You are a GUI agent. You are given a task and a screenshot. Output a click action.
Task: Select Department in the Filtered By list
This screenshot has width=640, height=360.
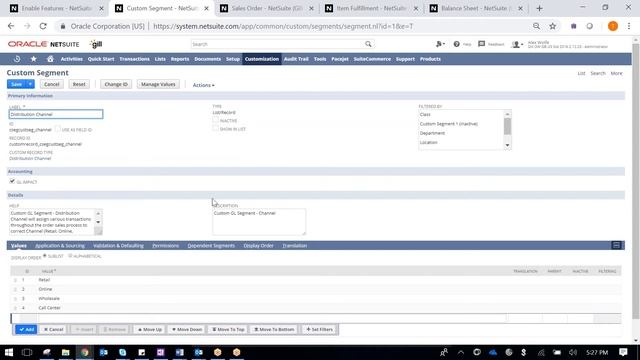(432, 133)
